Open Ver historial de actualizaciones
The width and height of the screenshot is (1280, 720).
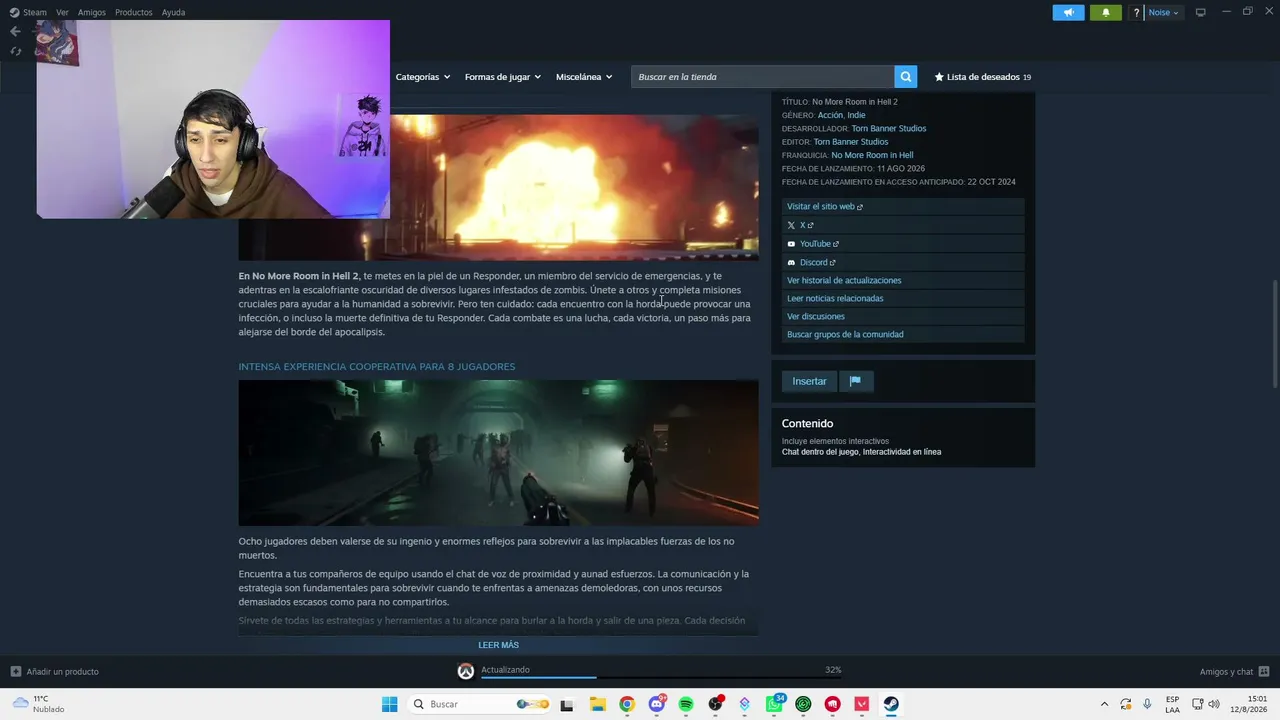[903, 280]
